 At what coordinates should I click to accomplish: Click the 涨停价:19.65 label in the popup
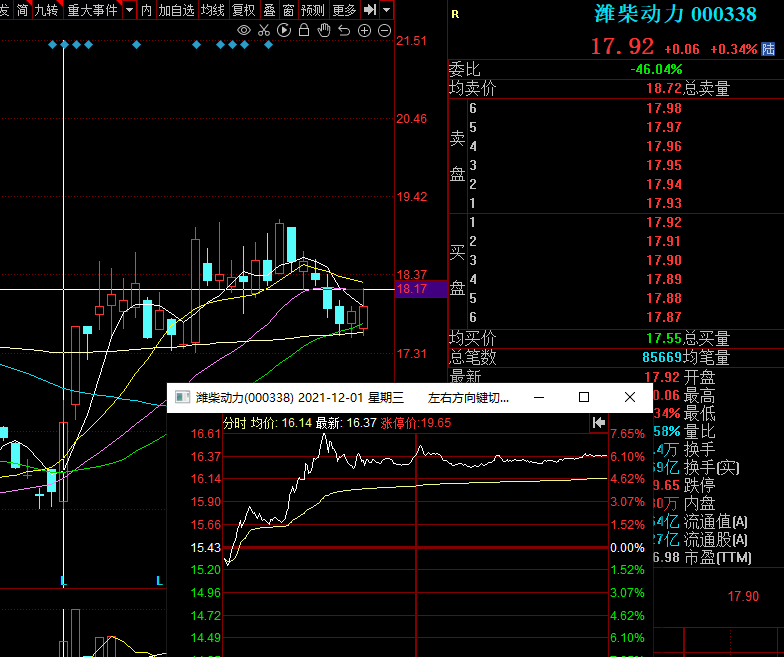tap(416, 423)
